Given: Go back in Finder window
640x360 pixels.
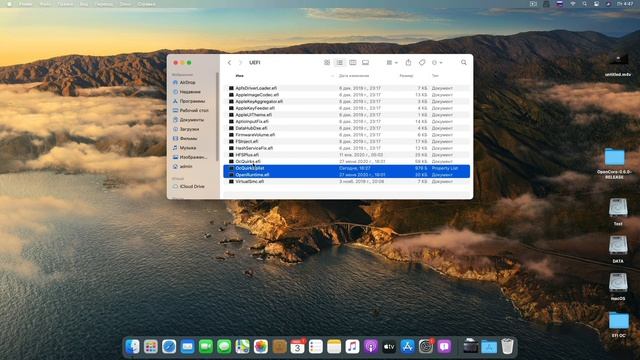Looking at the screenshot, I should pyautogui.click(x=229, y=62).
